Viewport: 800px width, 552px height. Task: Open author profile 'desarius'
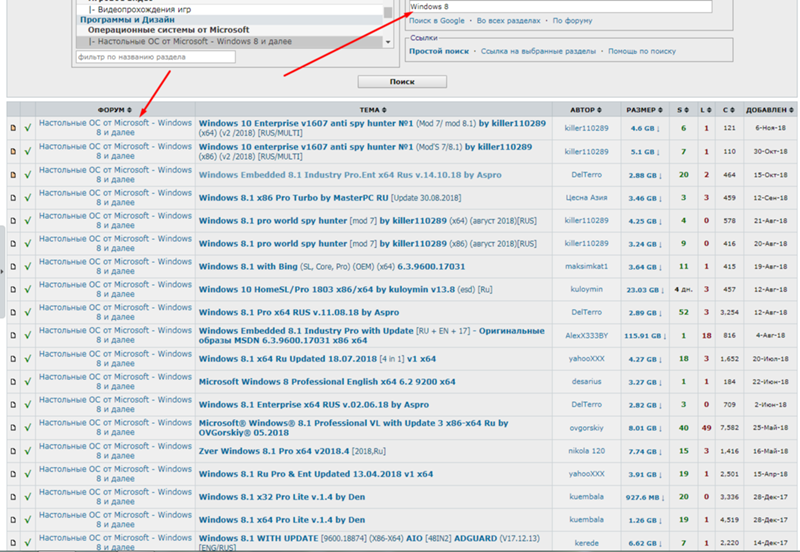tap(586, 382)
